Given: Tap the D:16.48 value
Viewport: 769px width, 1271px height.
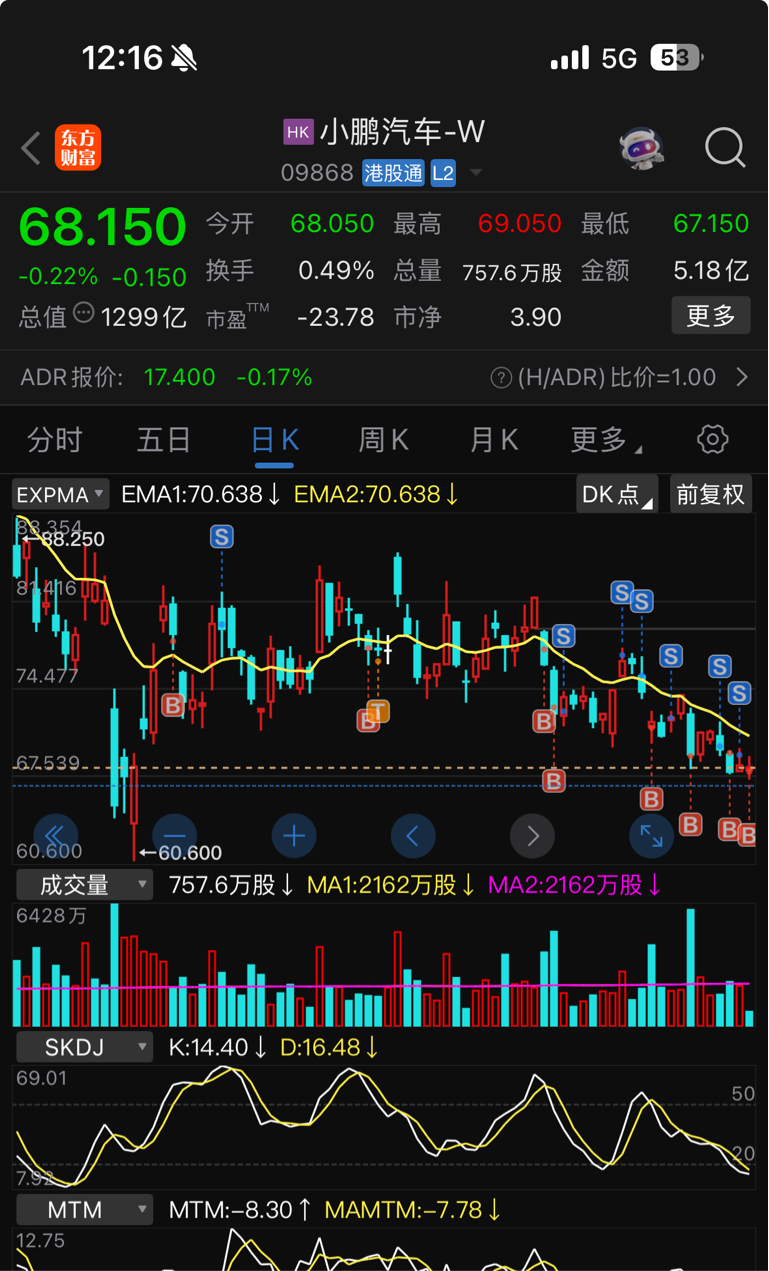Looking at the screenshot, I should 329,1047.
